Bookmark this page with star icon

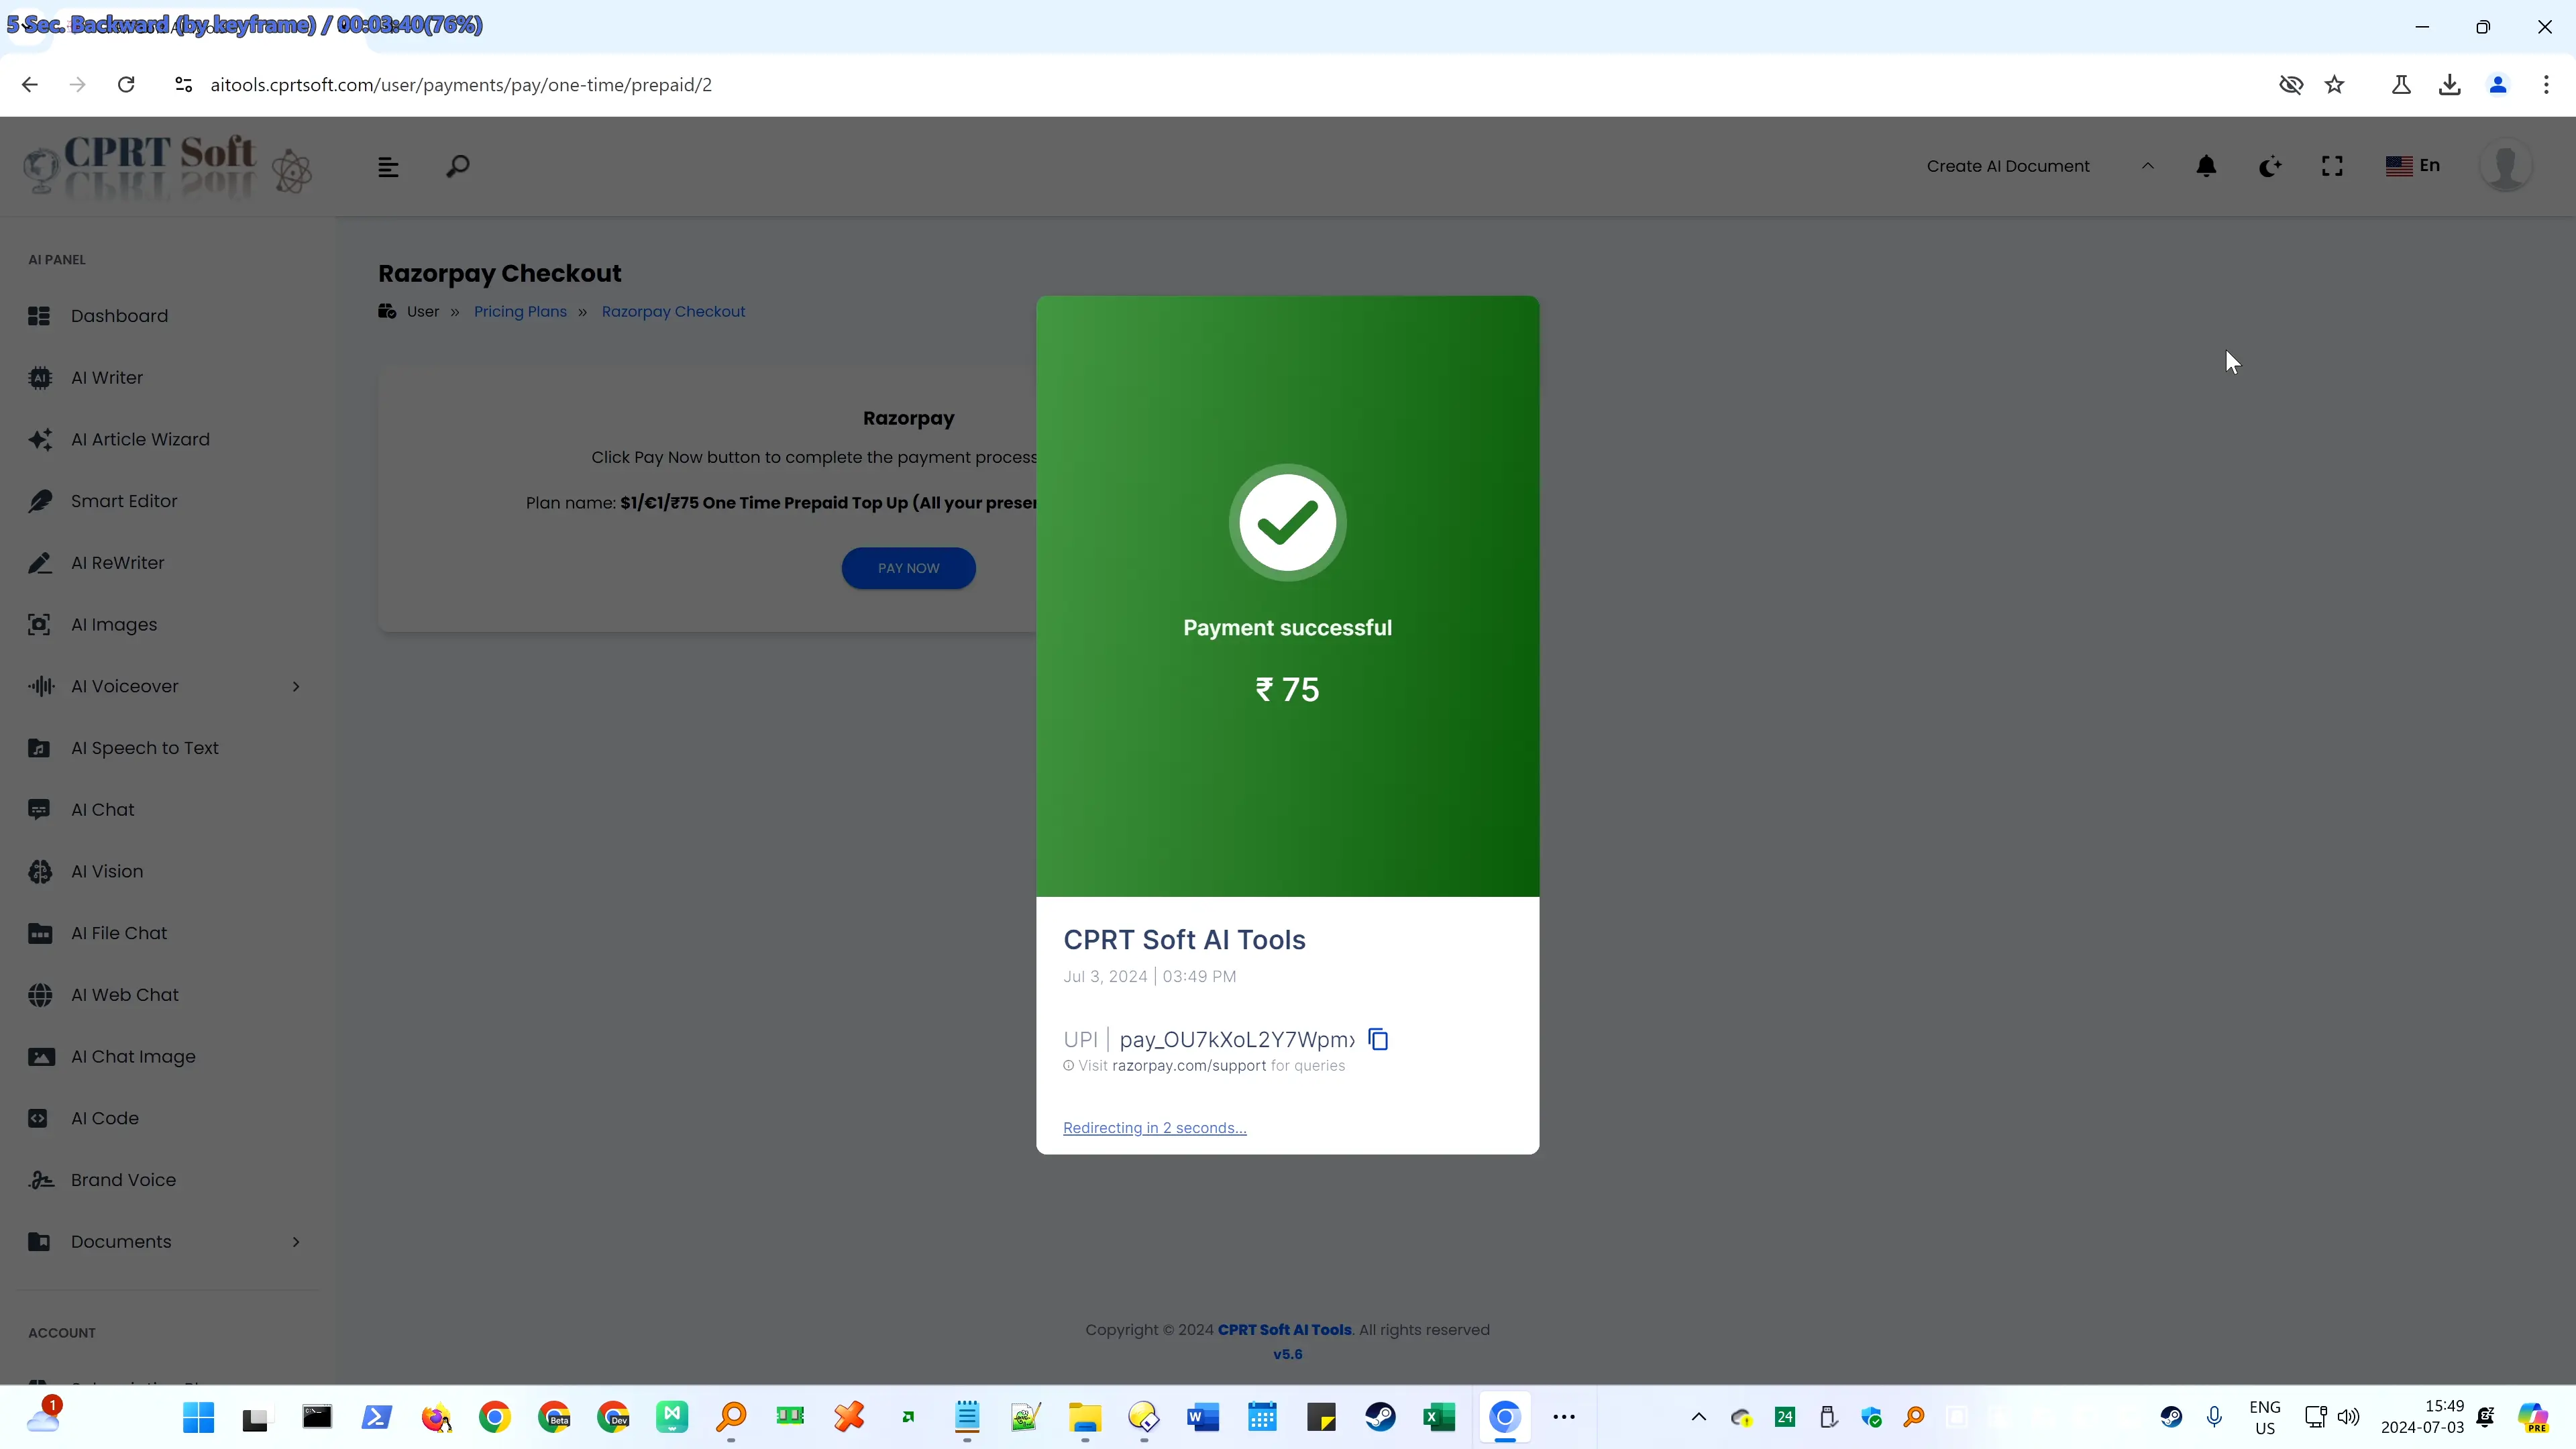[2334, 85]
